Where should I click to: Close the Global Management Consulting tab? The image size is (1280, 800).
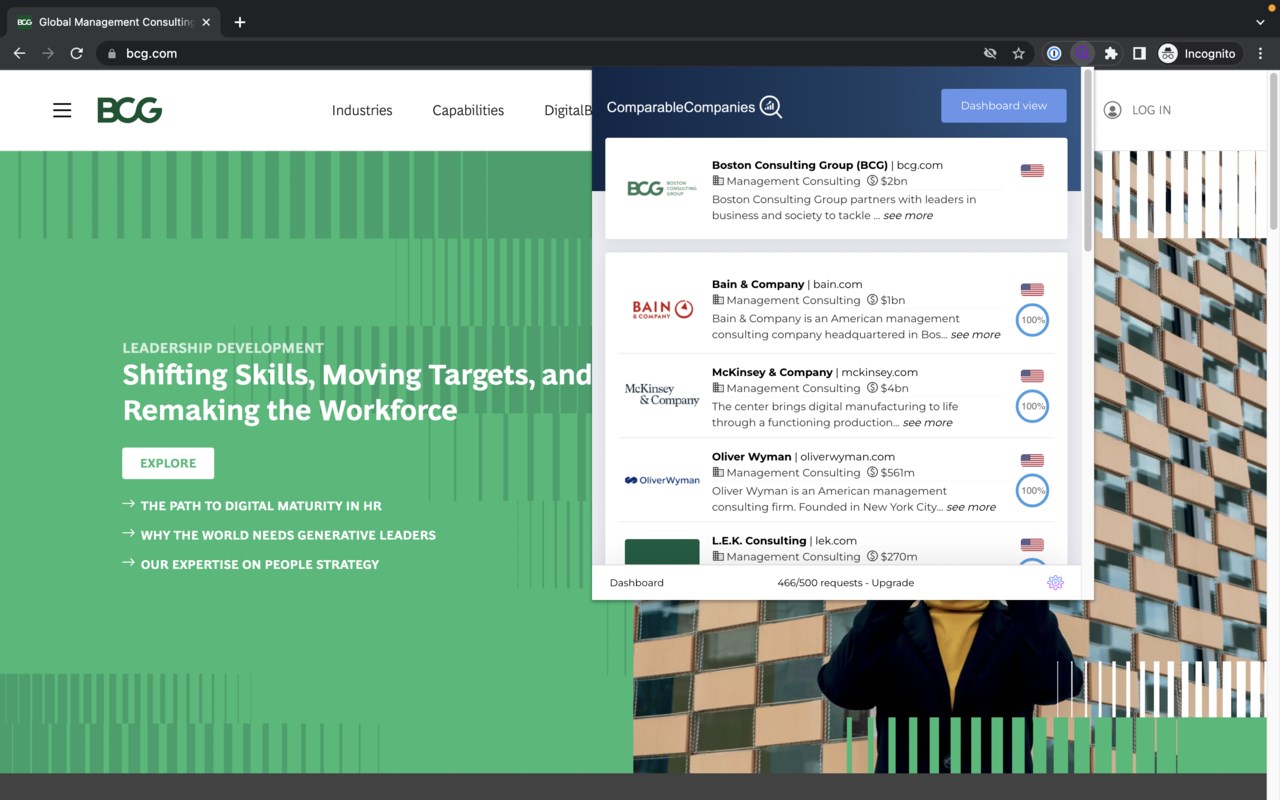click(x=206, y=22)
